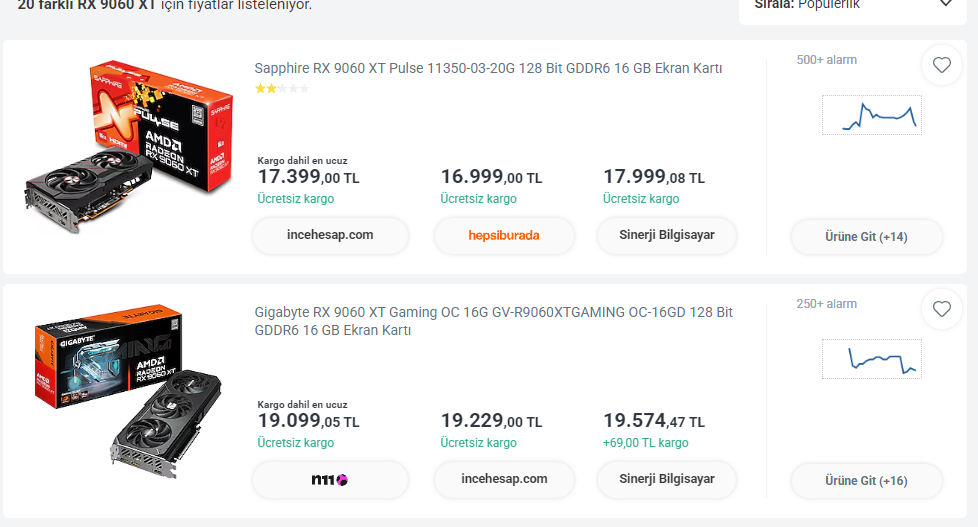Expand the sort chevron arrow
Screen dimensions: 978x527
[946, 3]
